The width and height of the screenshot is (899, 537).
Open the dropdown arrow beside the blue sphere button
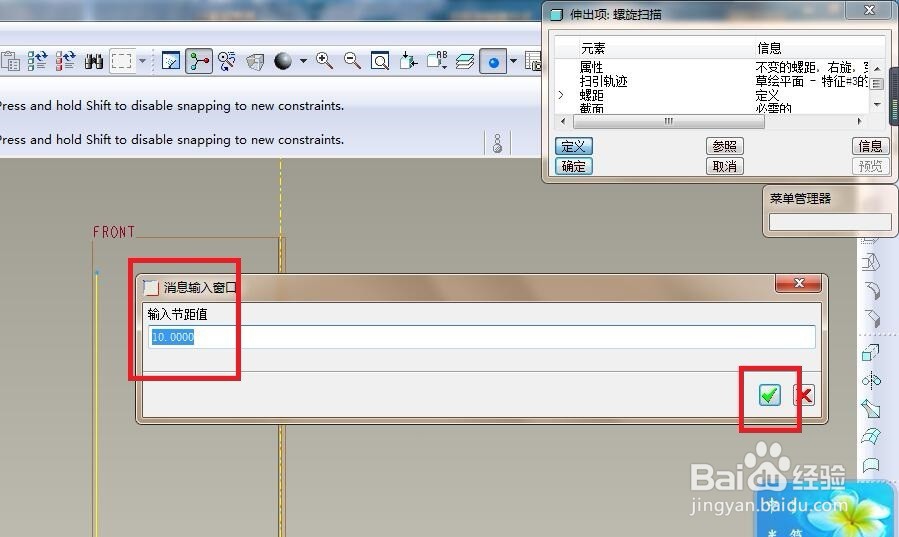(x=514, y=61)
